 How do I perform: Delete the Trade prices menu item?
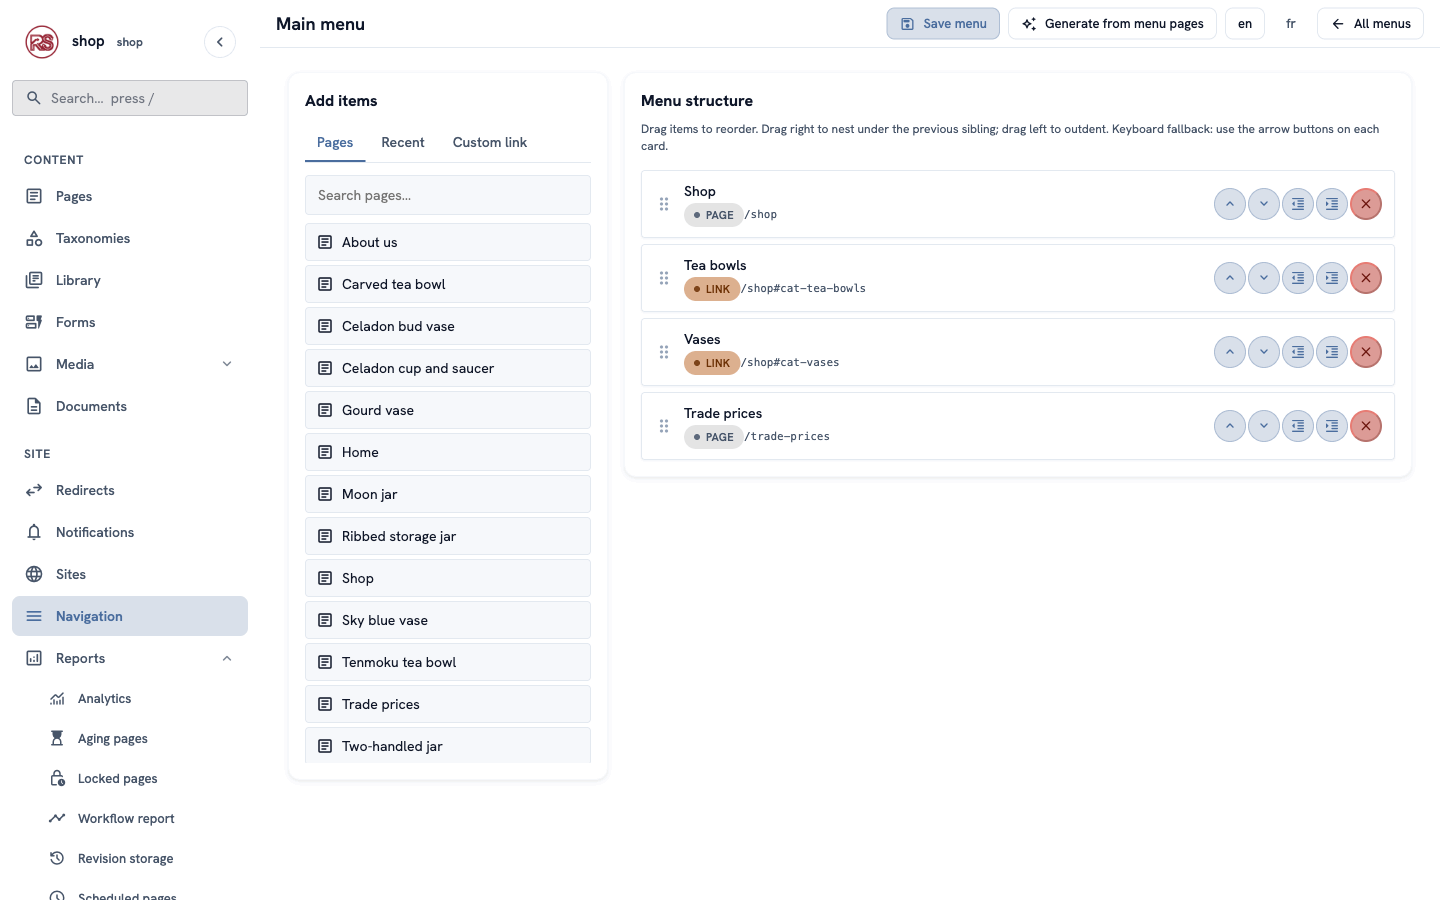1366,426
